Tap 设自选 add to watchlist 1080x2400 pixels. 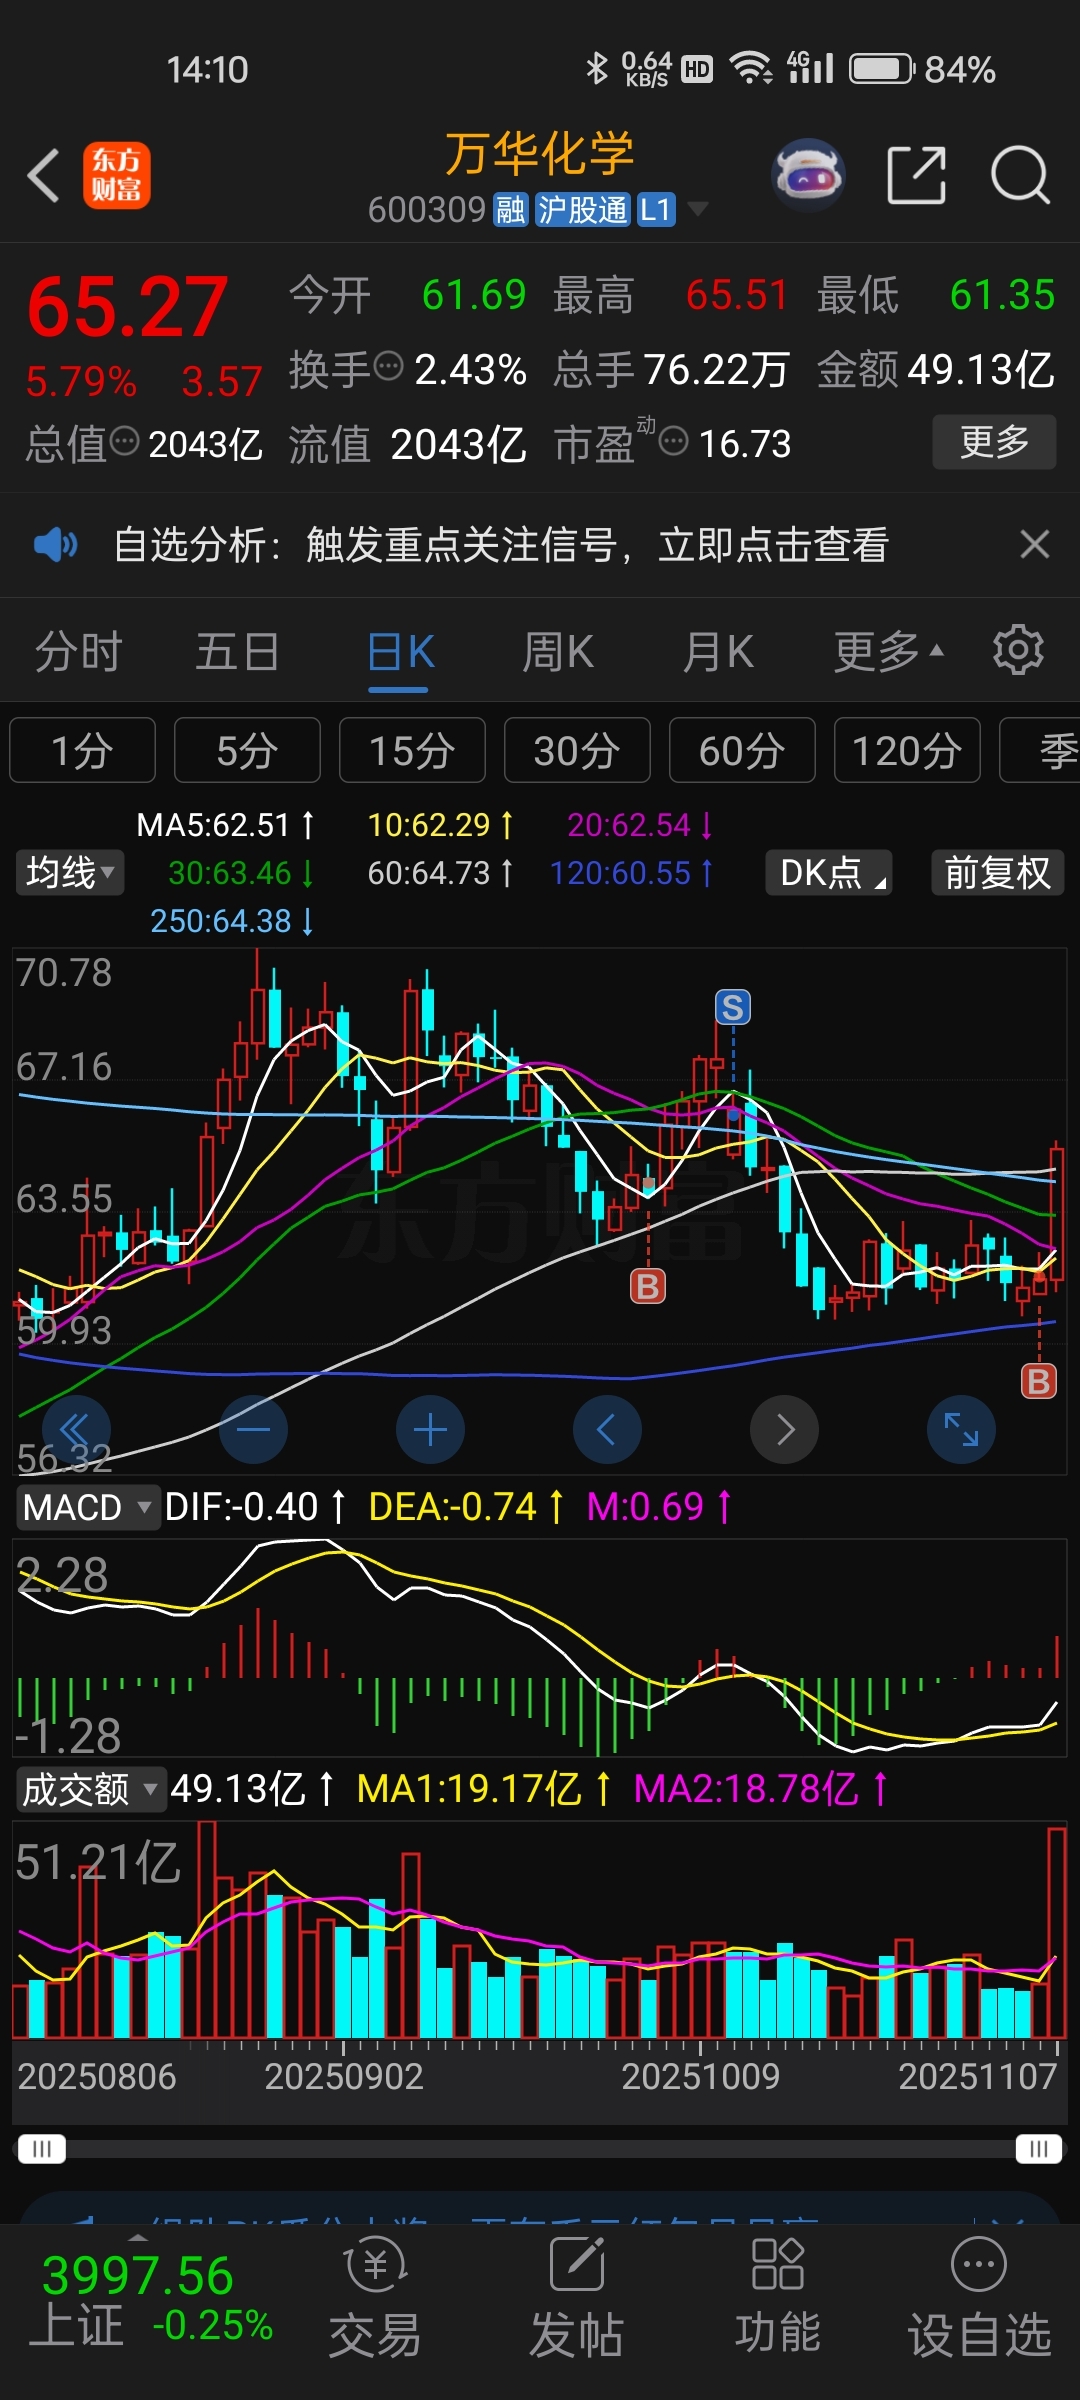pos(979,2299)
